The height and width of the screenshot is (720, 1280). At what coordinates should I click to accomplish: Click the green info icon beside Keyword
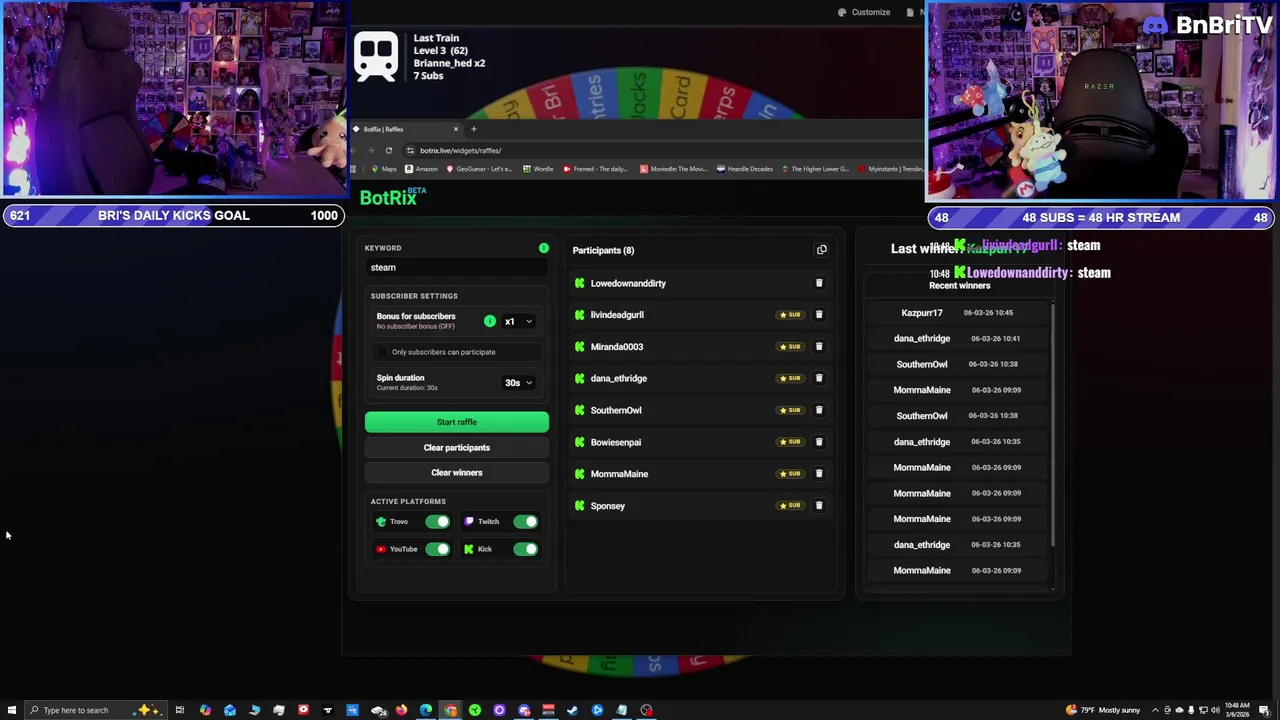point(544,248)
